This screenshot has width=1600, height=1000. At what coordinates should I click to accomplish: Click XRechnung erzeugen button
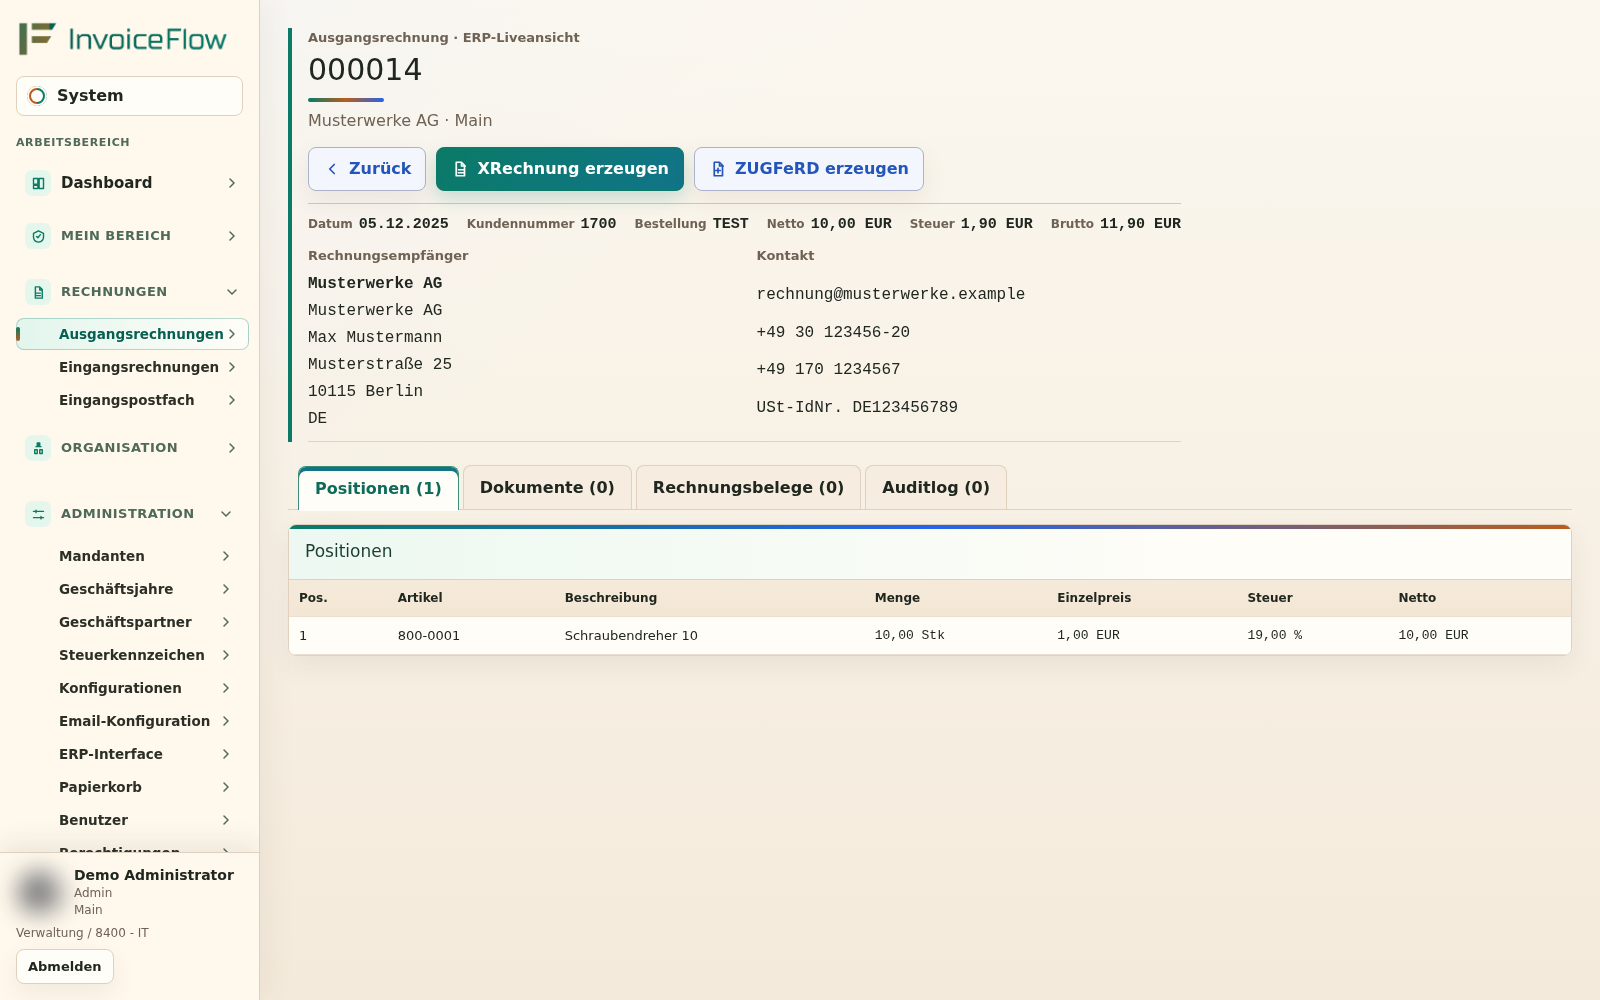tap(560, 169)
